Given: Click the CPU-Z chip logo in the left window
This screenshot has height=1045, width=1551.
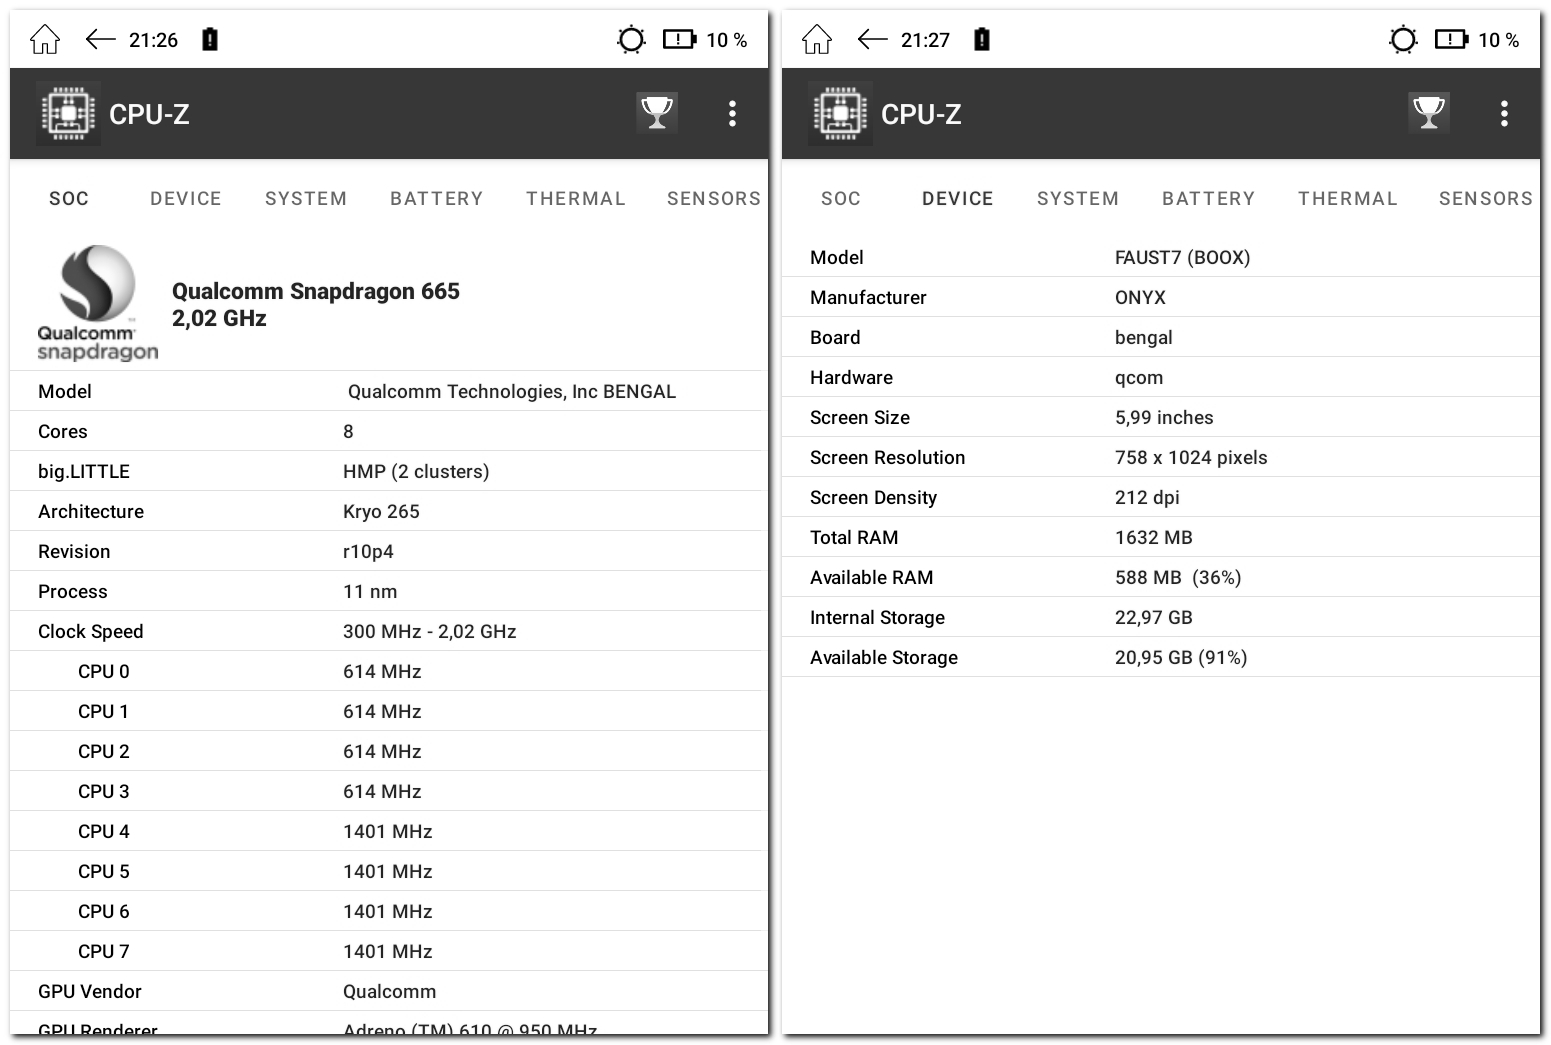Looking at the screenshot, I should (x=68, y=114).
